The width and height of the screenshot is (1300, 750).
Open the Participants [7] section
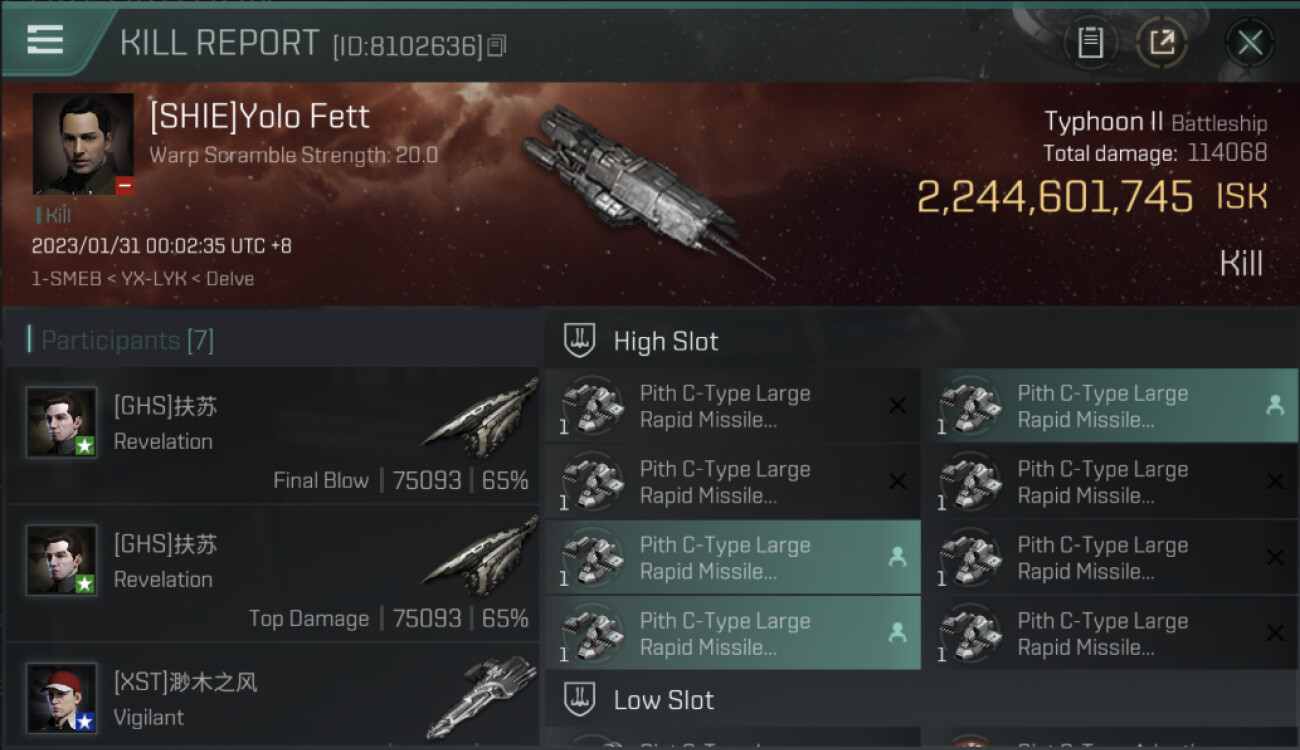(127, 341)
